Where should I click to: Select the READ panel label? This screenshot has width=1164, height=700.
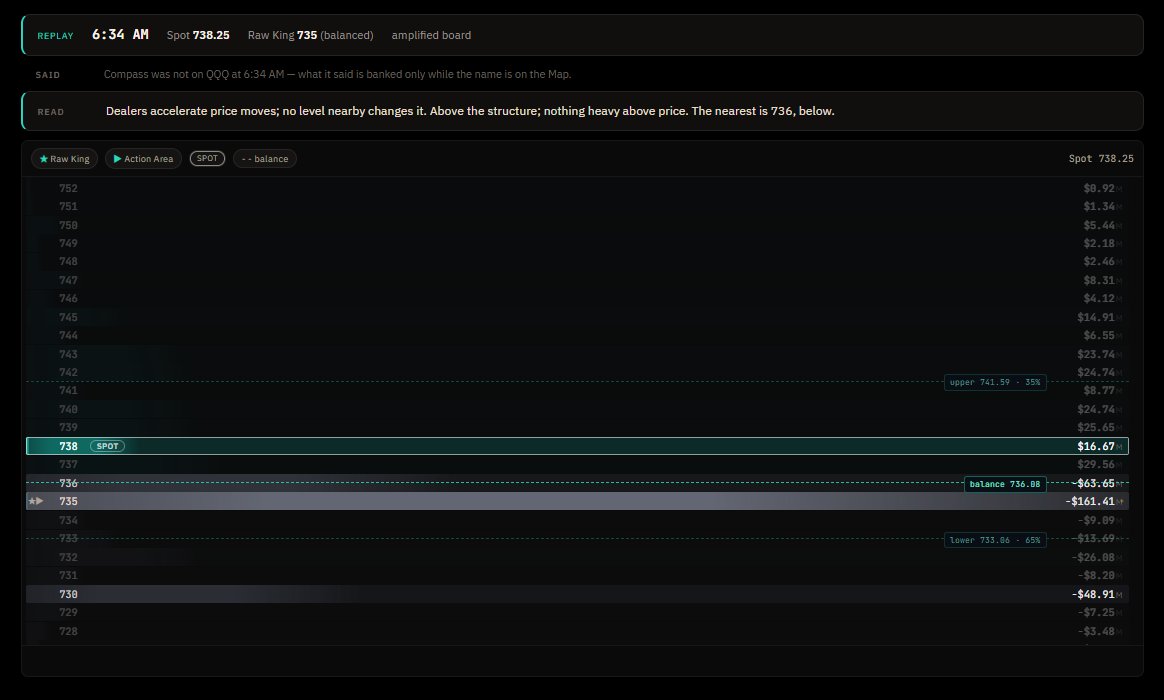(x=50, y=112)
